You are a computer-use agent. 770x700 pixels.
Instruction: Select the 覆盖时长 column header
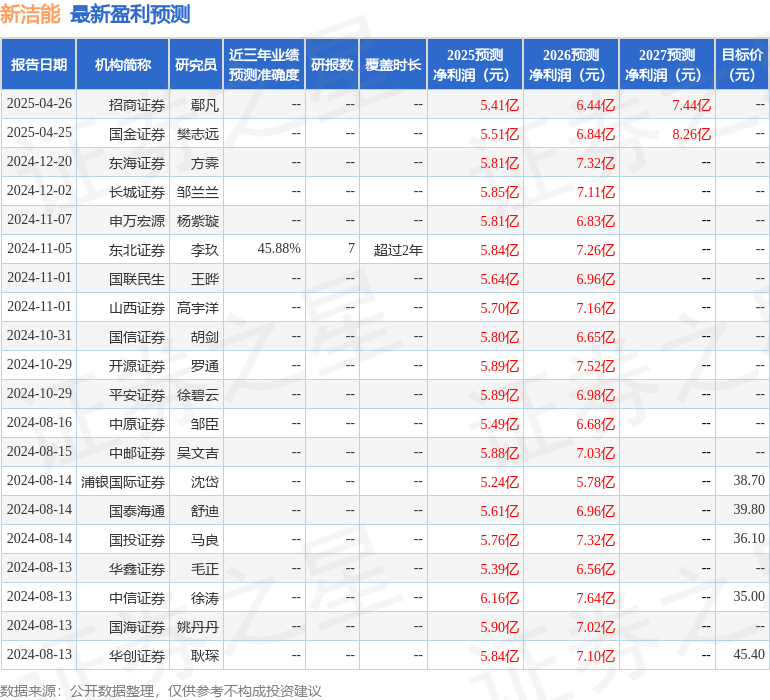click(x=393, y=65)
